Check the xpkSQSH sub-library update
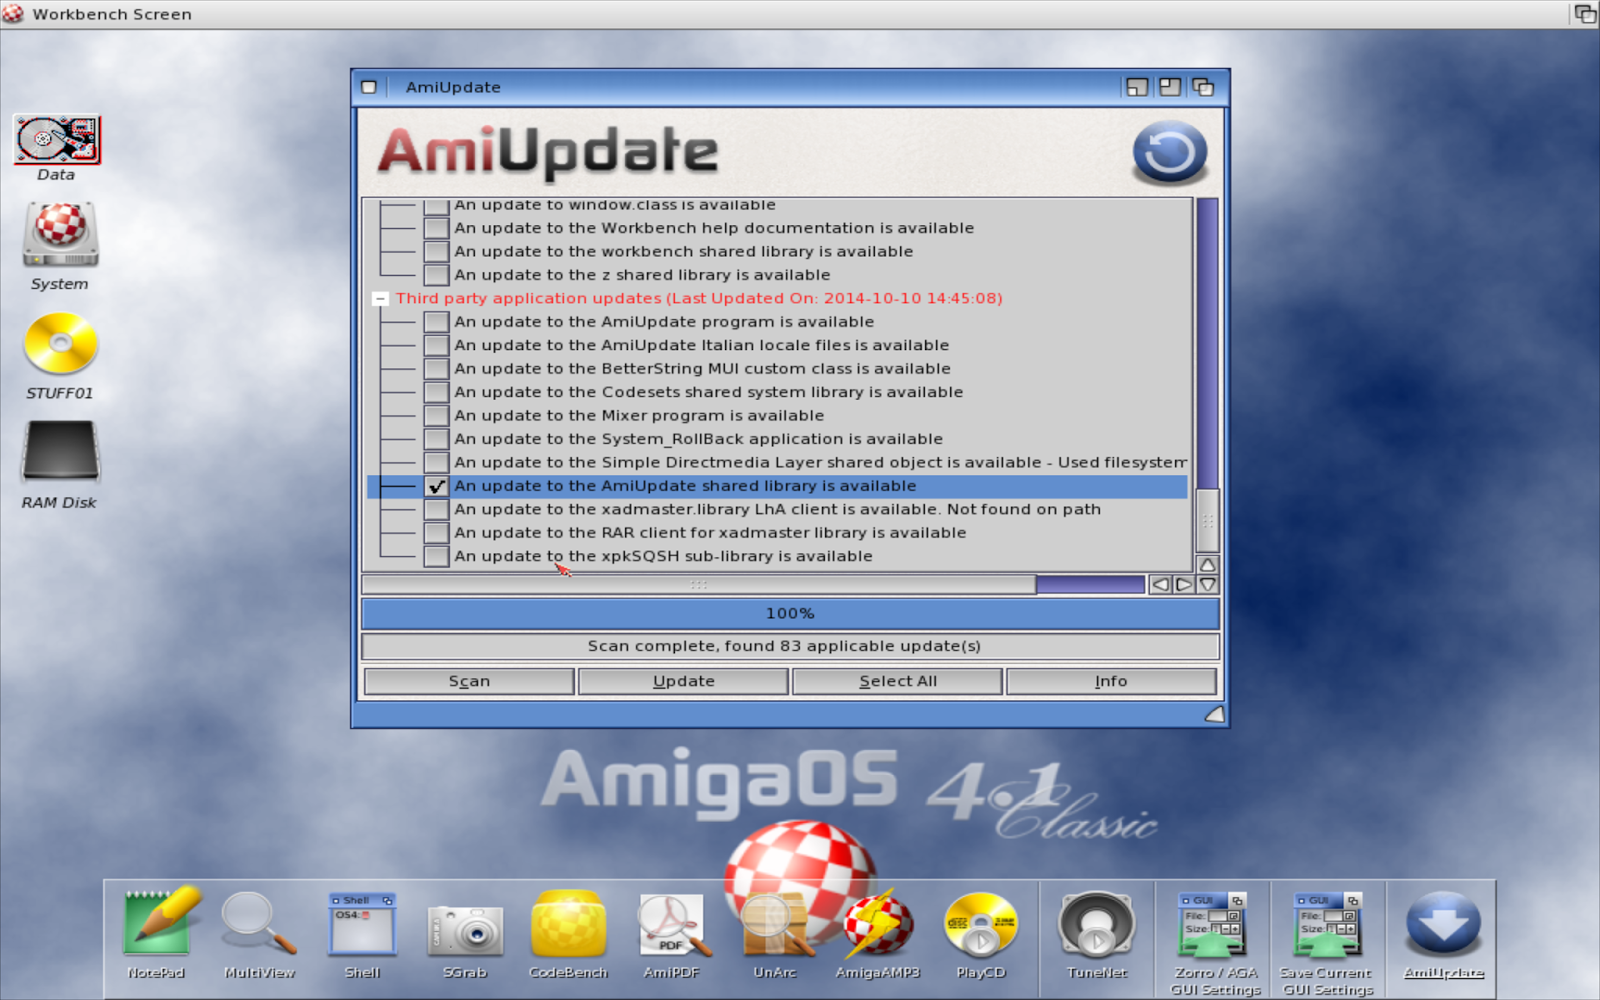The height and width of the screenshot is (1000, 1600). click(x=436, y=556)
